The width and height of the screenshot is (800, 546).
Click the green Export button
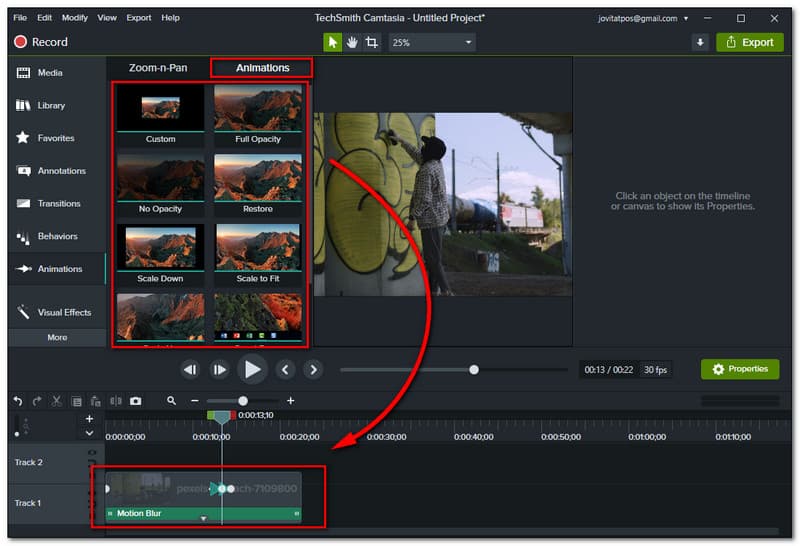point(749,42)
